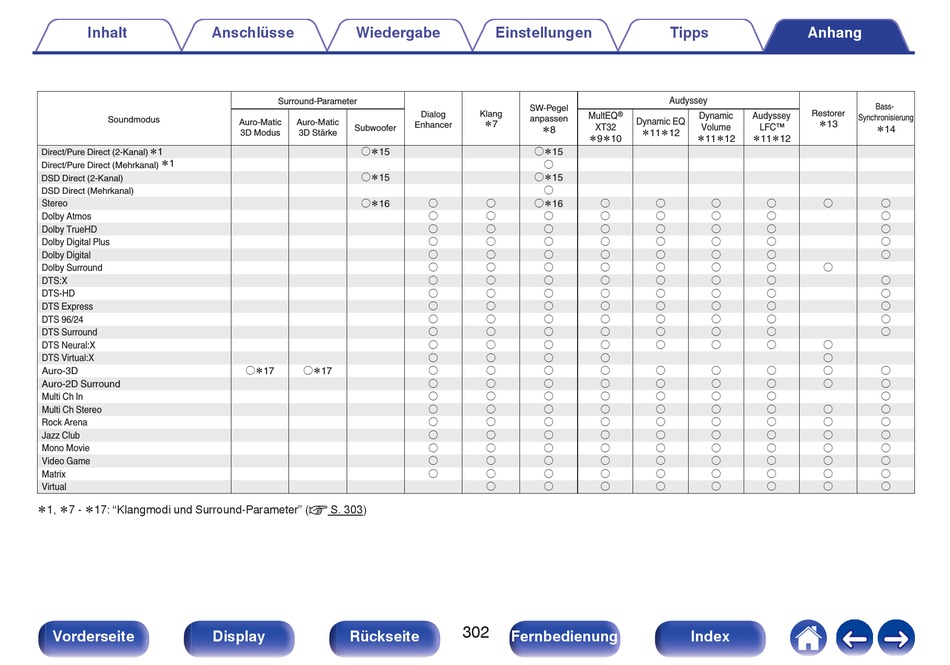Open the Wiedergabe tab

(x=398, y=33)
